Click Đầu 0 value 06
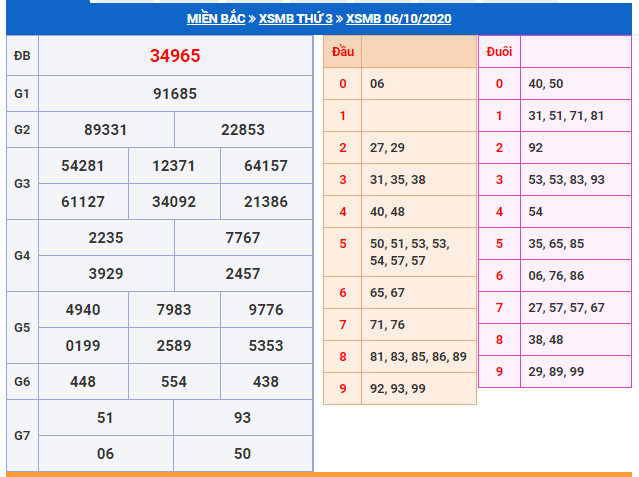Screen dimensions: 639x477 pos(377,84)
